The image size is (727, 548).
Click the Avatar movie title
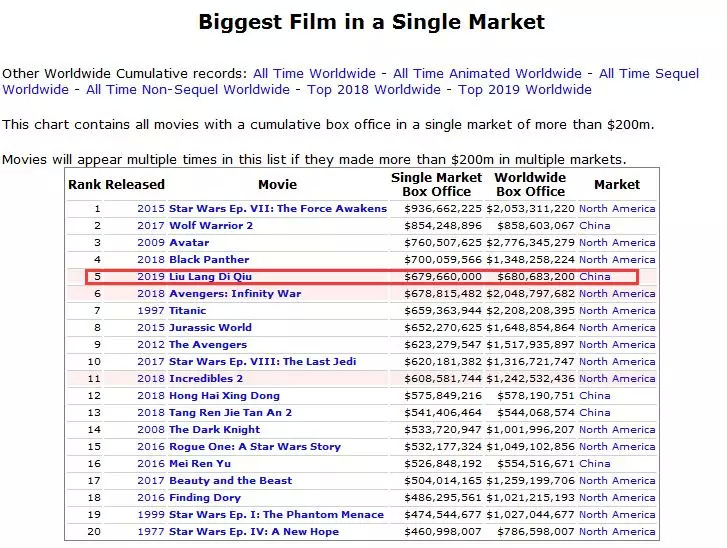pyautogui.click(x=189, y=243)
